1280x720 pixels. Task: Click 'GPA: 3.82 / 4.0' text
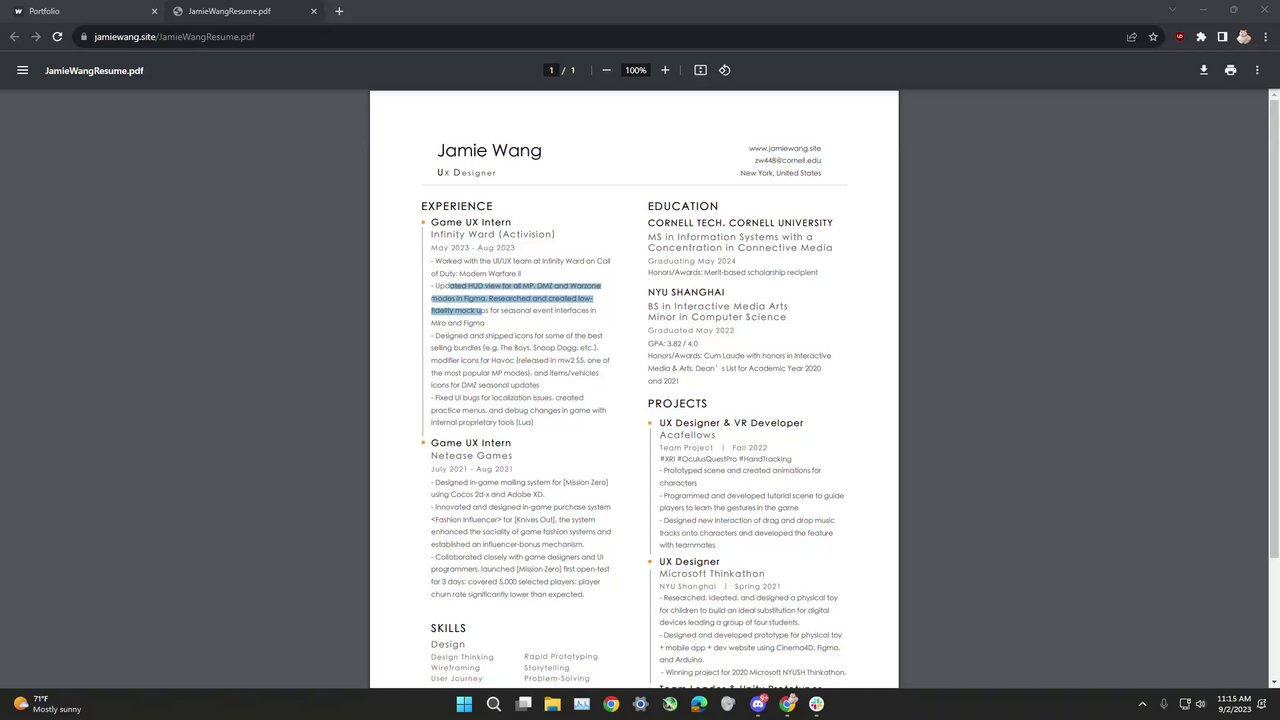pos(673,343)
